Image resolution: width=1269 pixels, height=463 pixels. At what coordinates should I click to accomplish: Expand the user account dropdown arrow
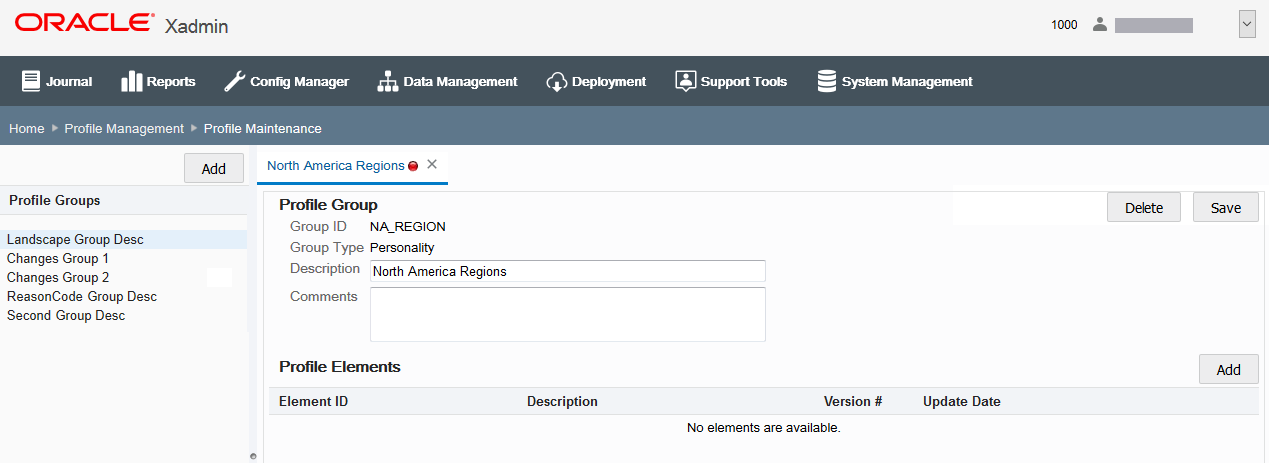pos(1247,24)
